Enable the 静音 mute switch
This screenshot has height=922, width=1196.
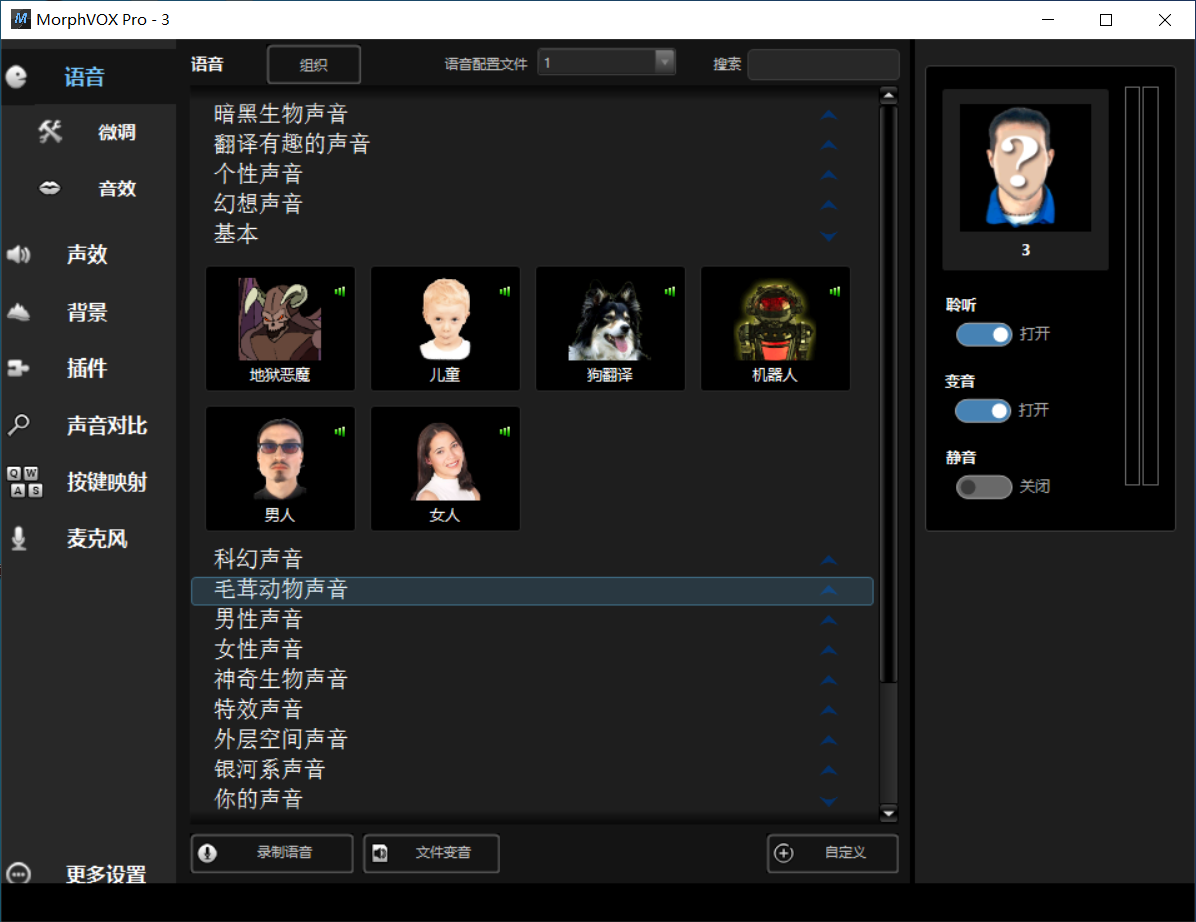click(x=984, y=487)
